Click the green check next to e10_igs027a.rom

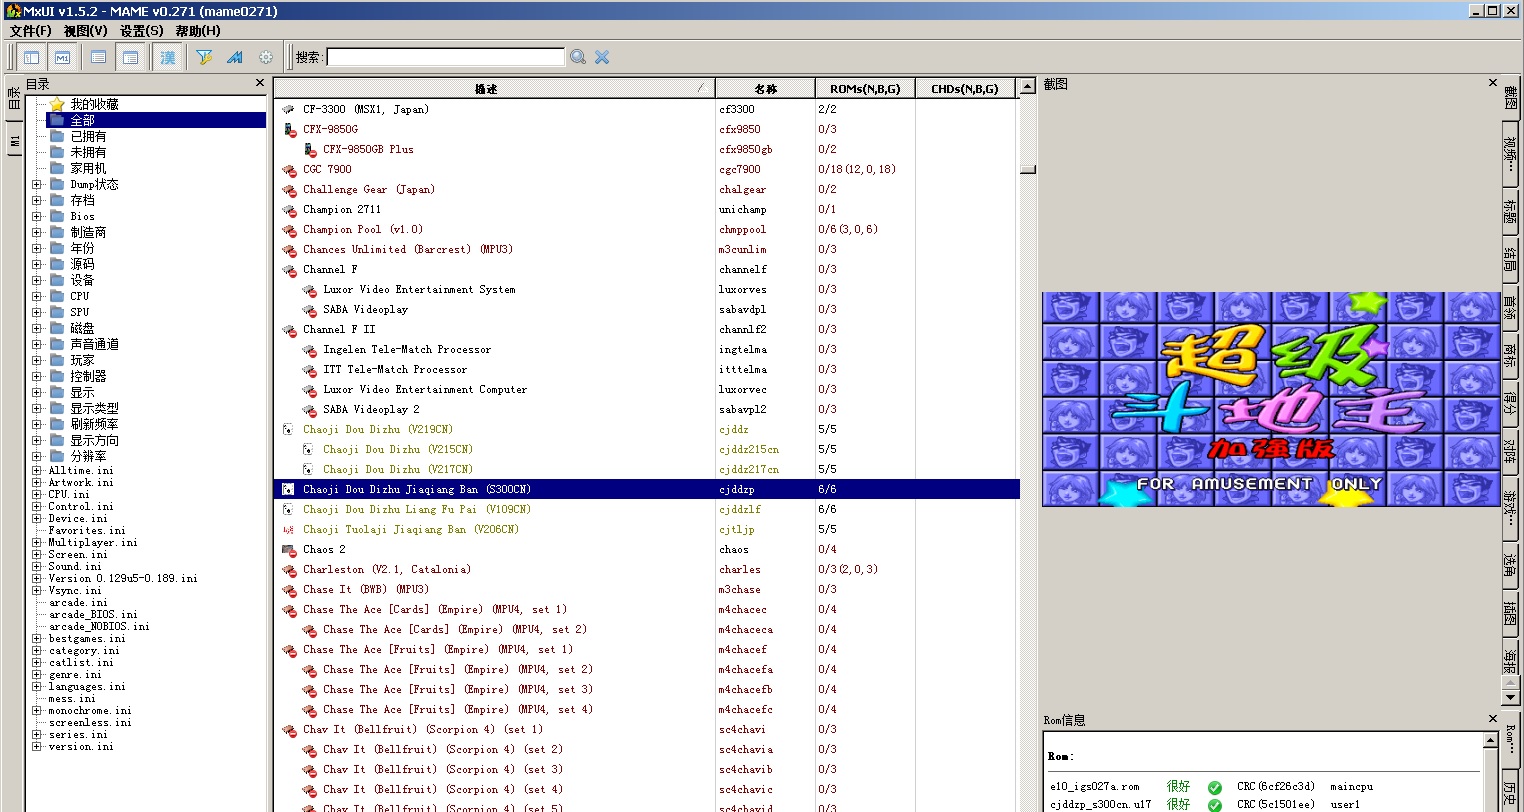point(1214,787)
